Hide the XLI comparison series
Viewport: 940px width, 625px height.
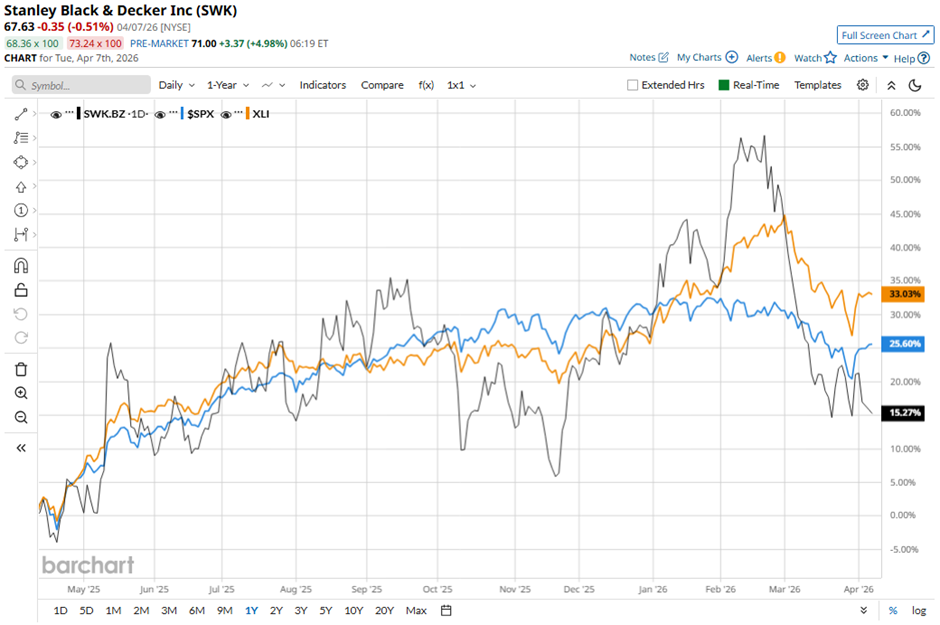226,114
